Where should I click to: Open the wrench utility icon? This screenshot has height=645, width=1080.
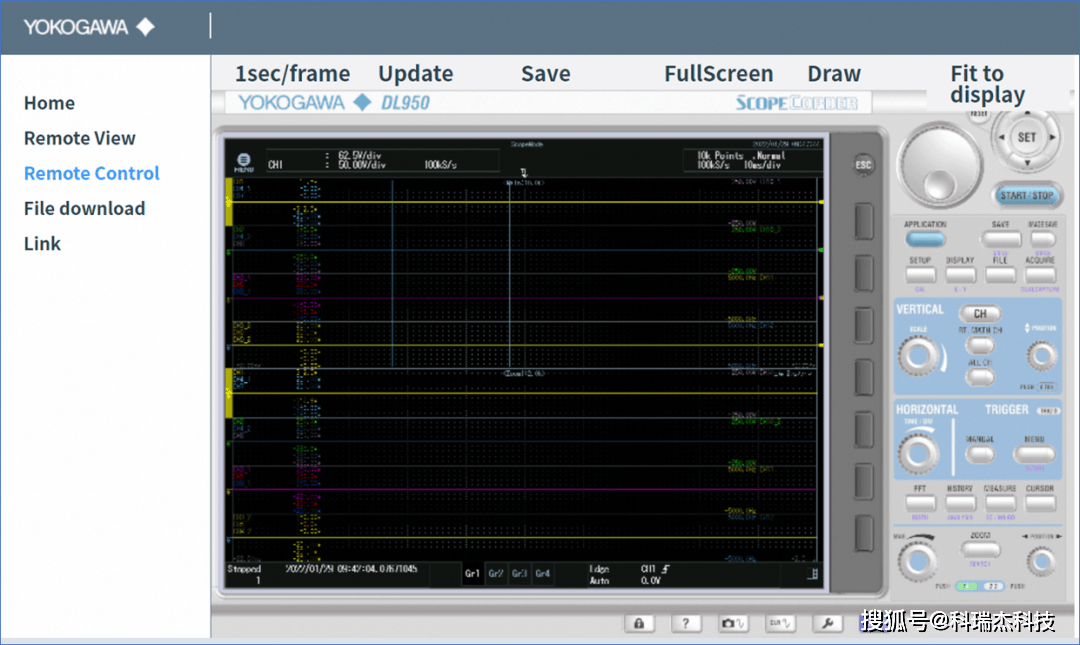point(827,623)
